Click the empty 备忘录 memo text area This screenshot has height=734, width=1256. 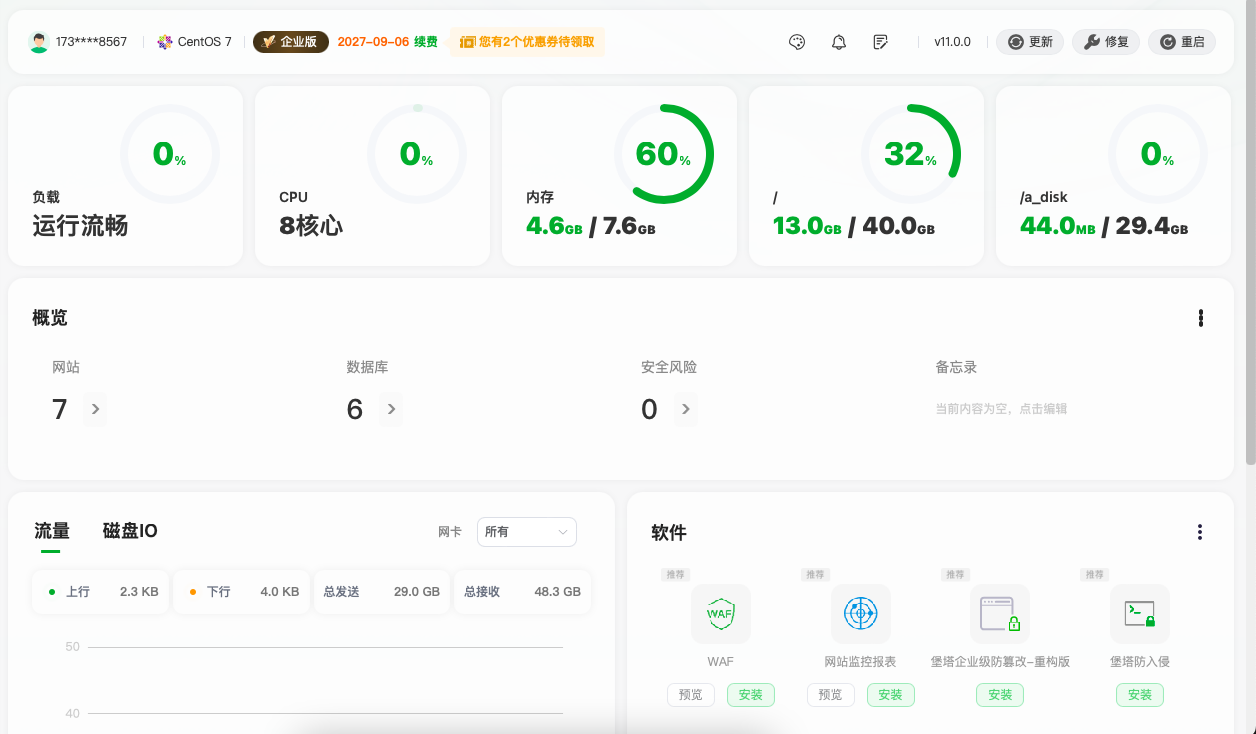tap(1000, 409)
